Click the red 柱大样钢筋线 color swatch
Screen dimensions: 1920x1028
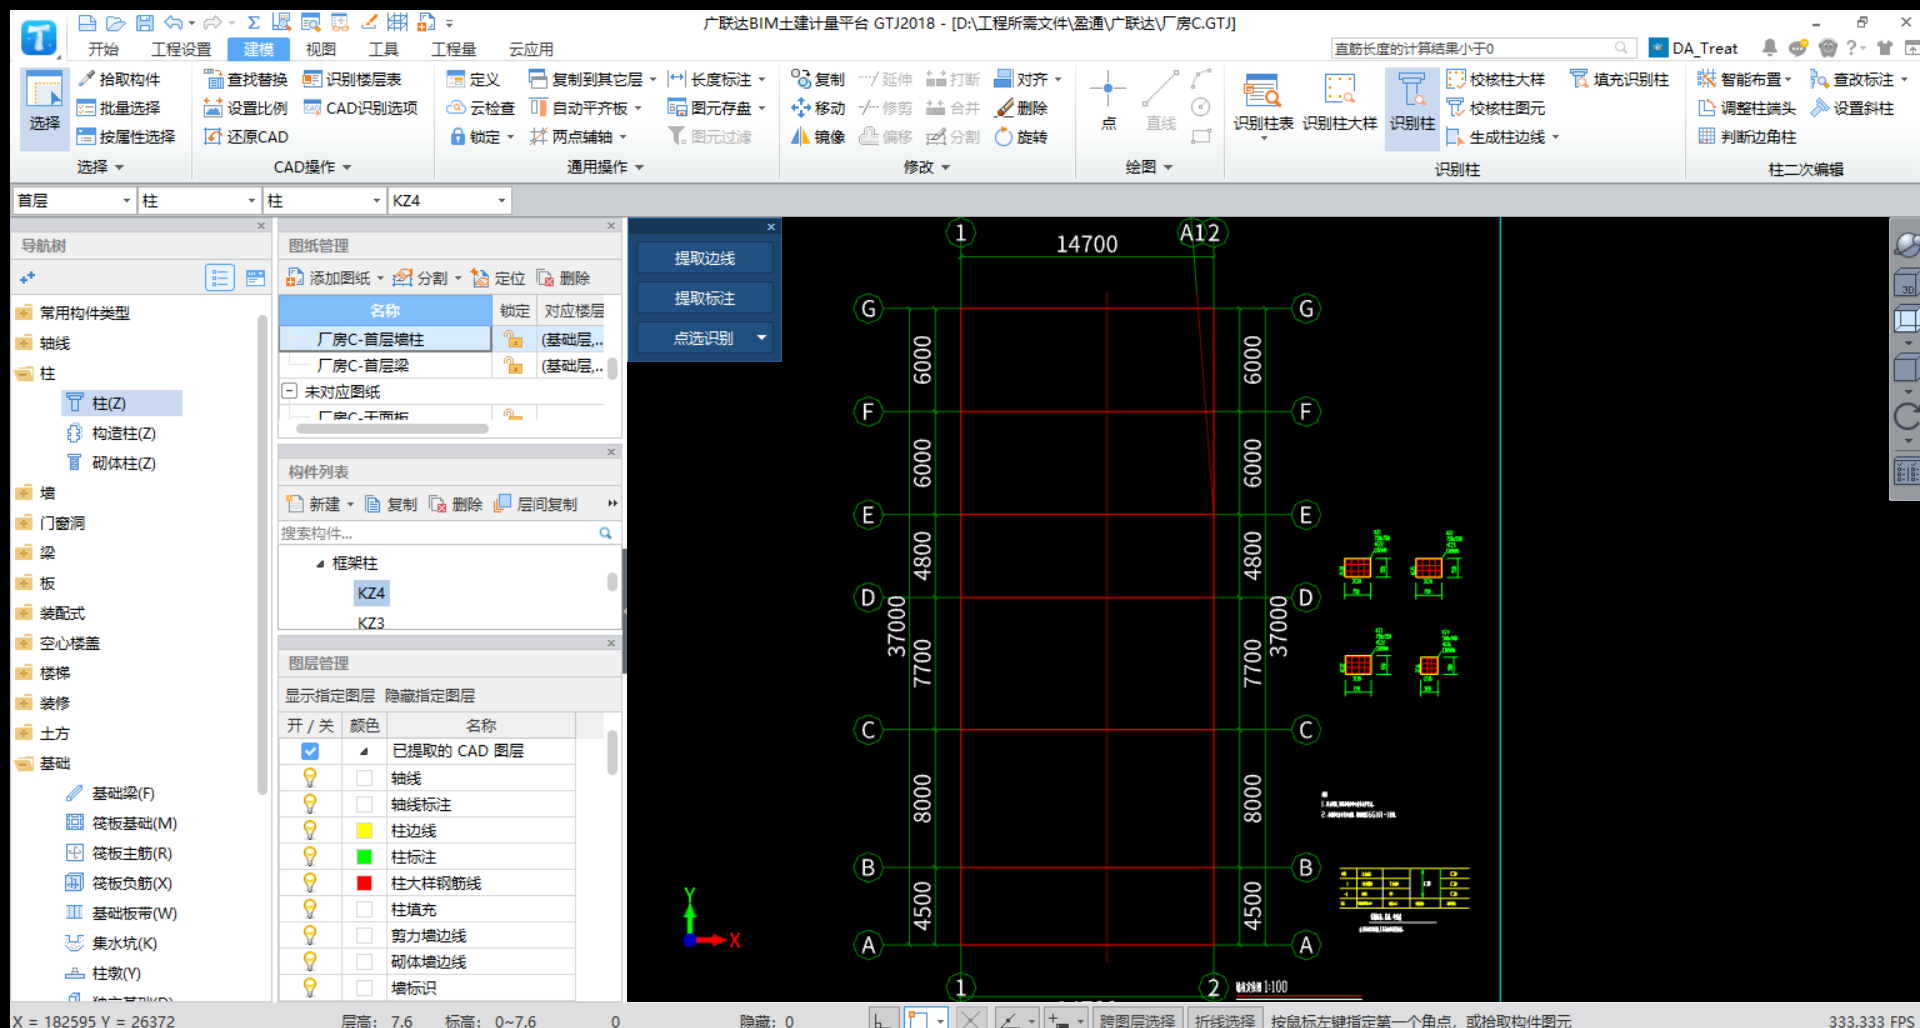pyautogui.click(x=364, y=883)
